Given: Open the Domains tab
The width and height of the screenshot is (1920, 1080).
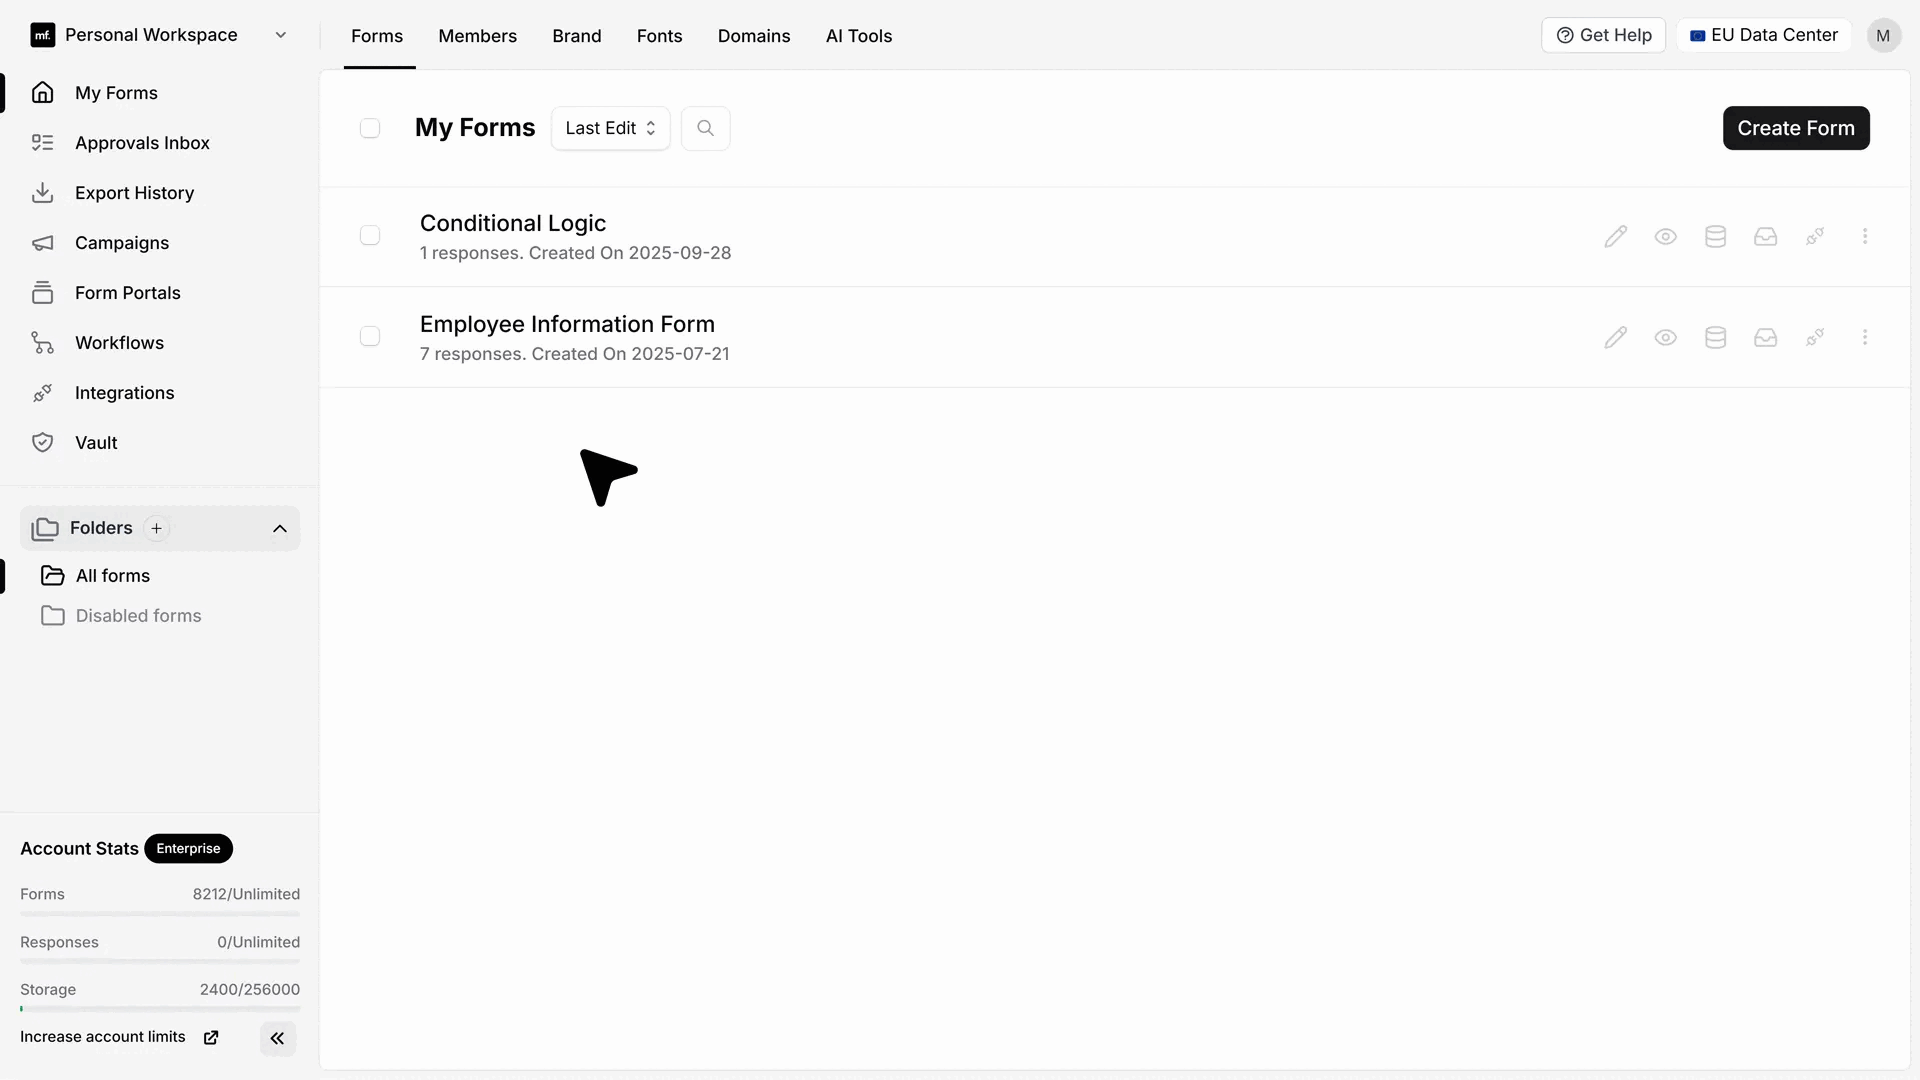Looking at the screenshot, I should [754, 36].
